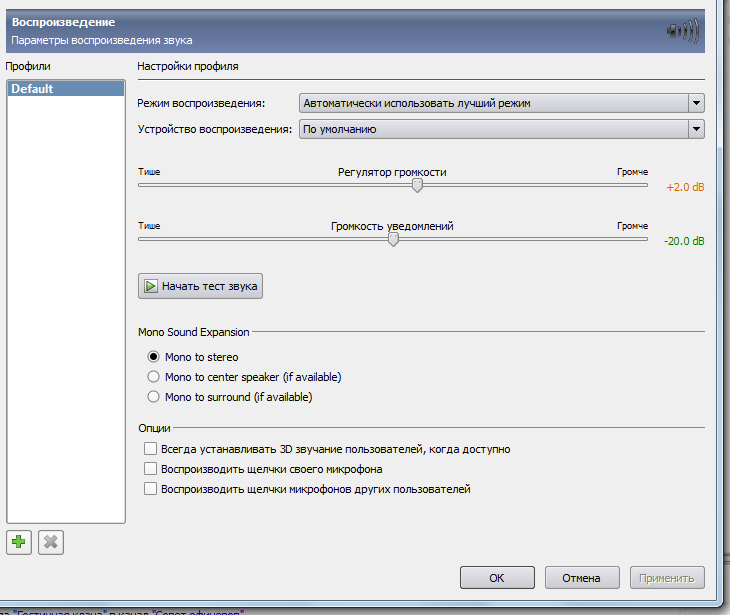The image size is (730, 615).
Task: Click the green plus add profile icon
Action: (19, 542)
